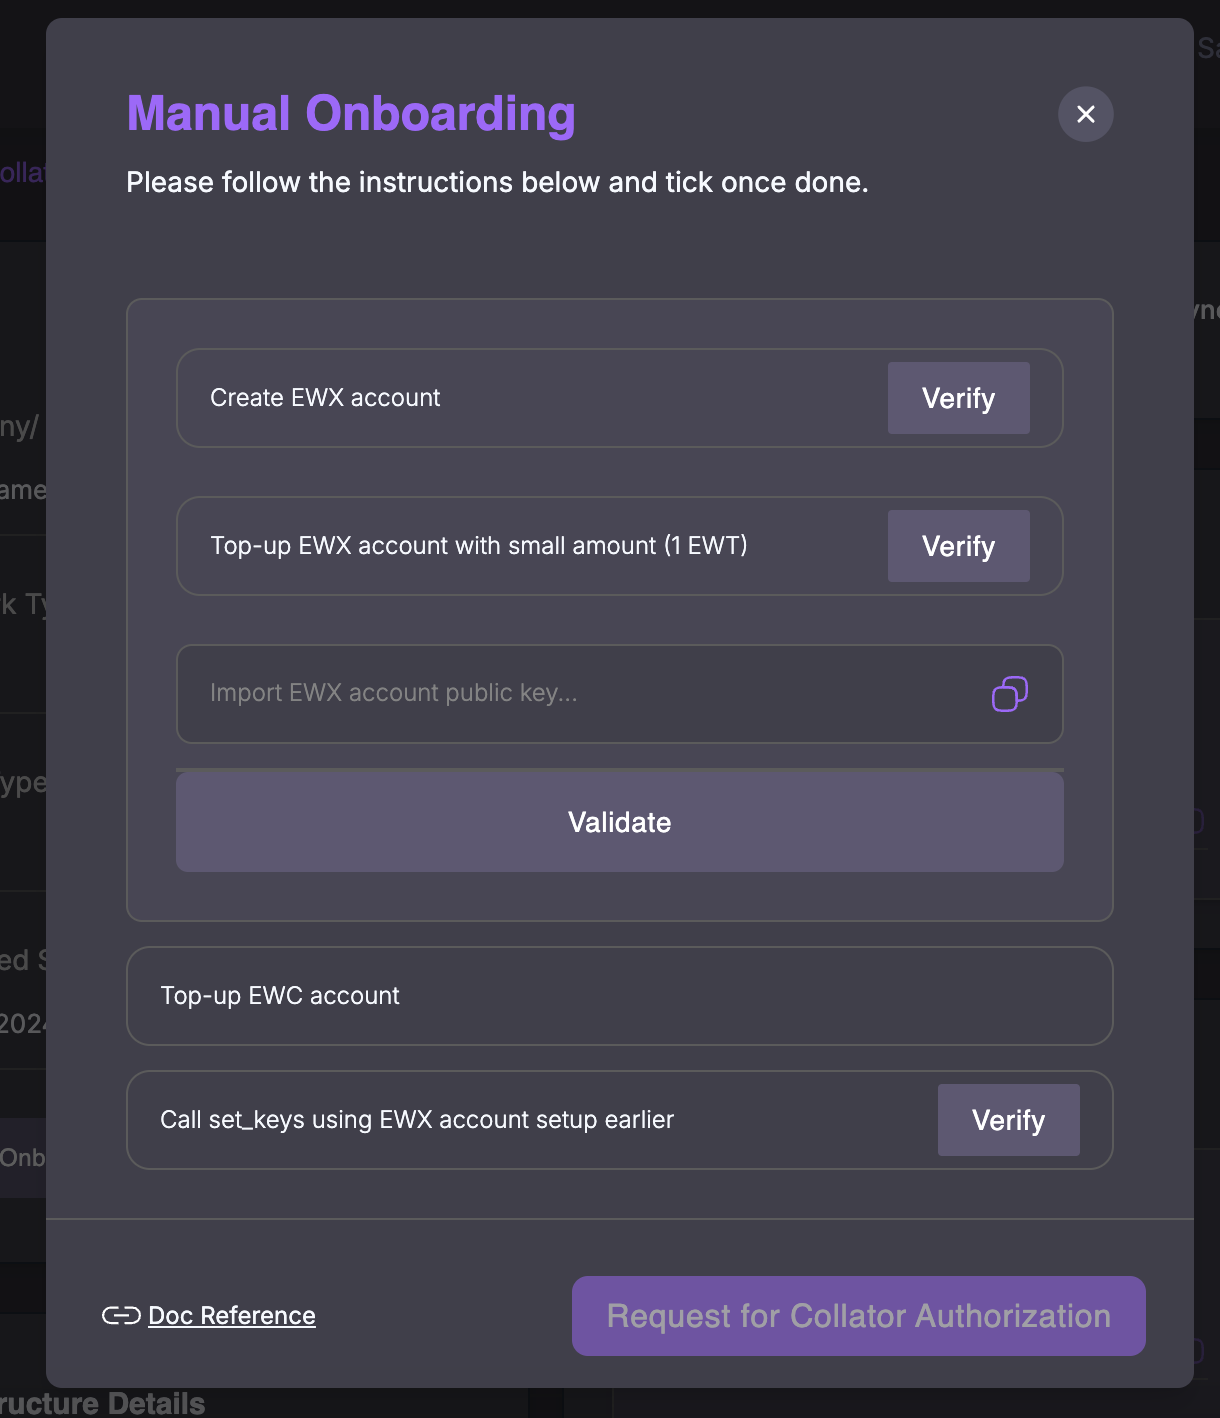Screen dimensions: 1220x1418
Task: Click the partially hidden Onb tab behind dialog
Action: click(23, 1158)
